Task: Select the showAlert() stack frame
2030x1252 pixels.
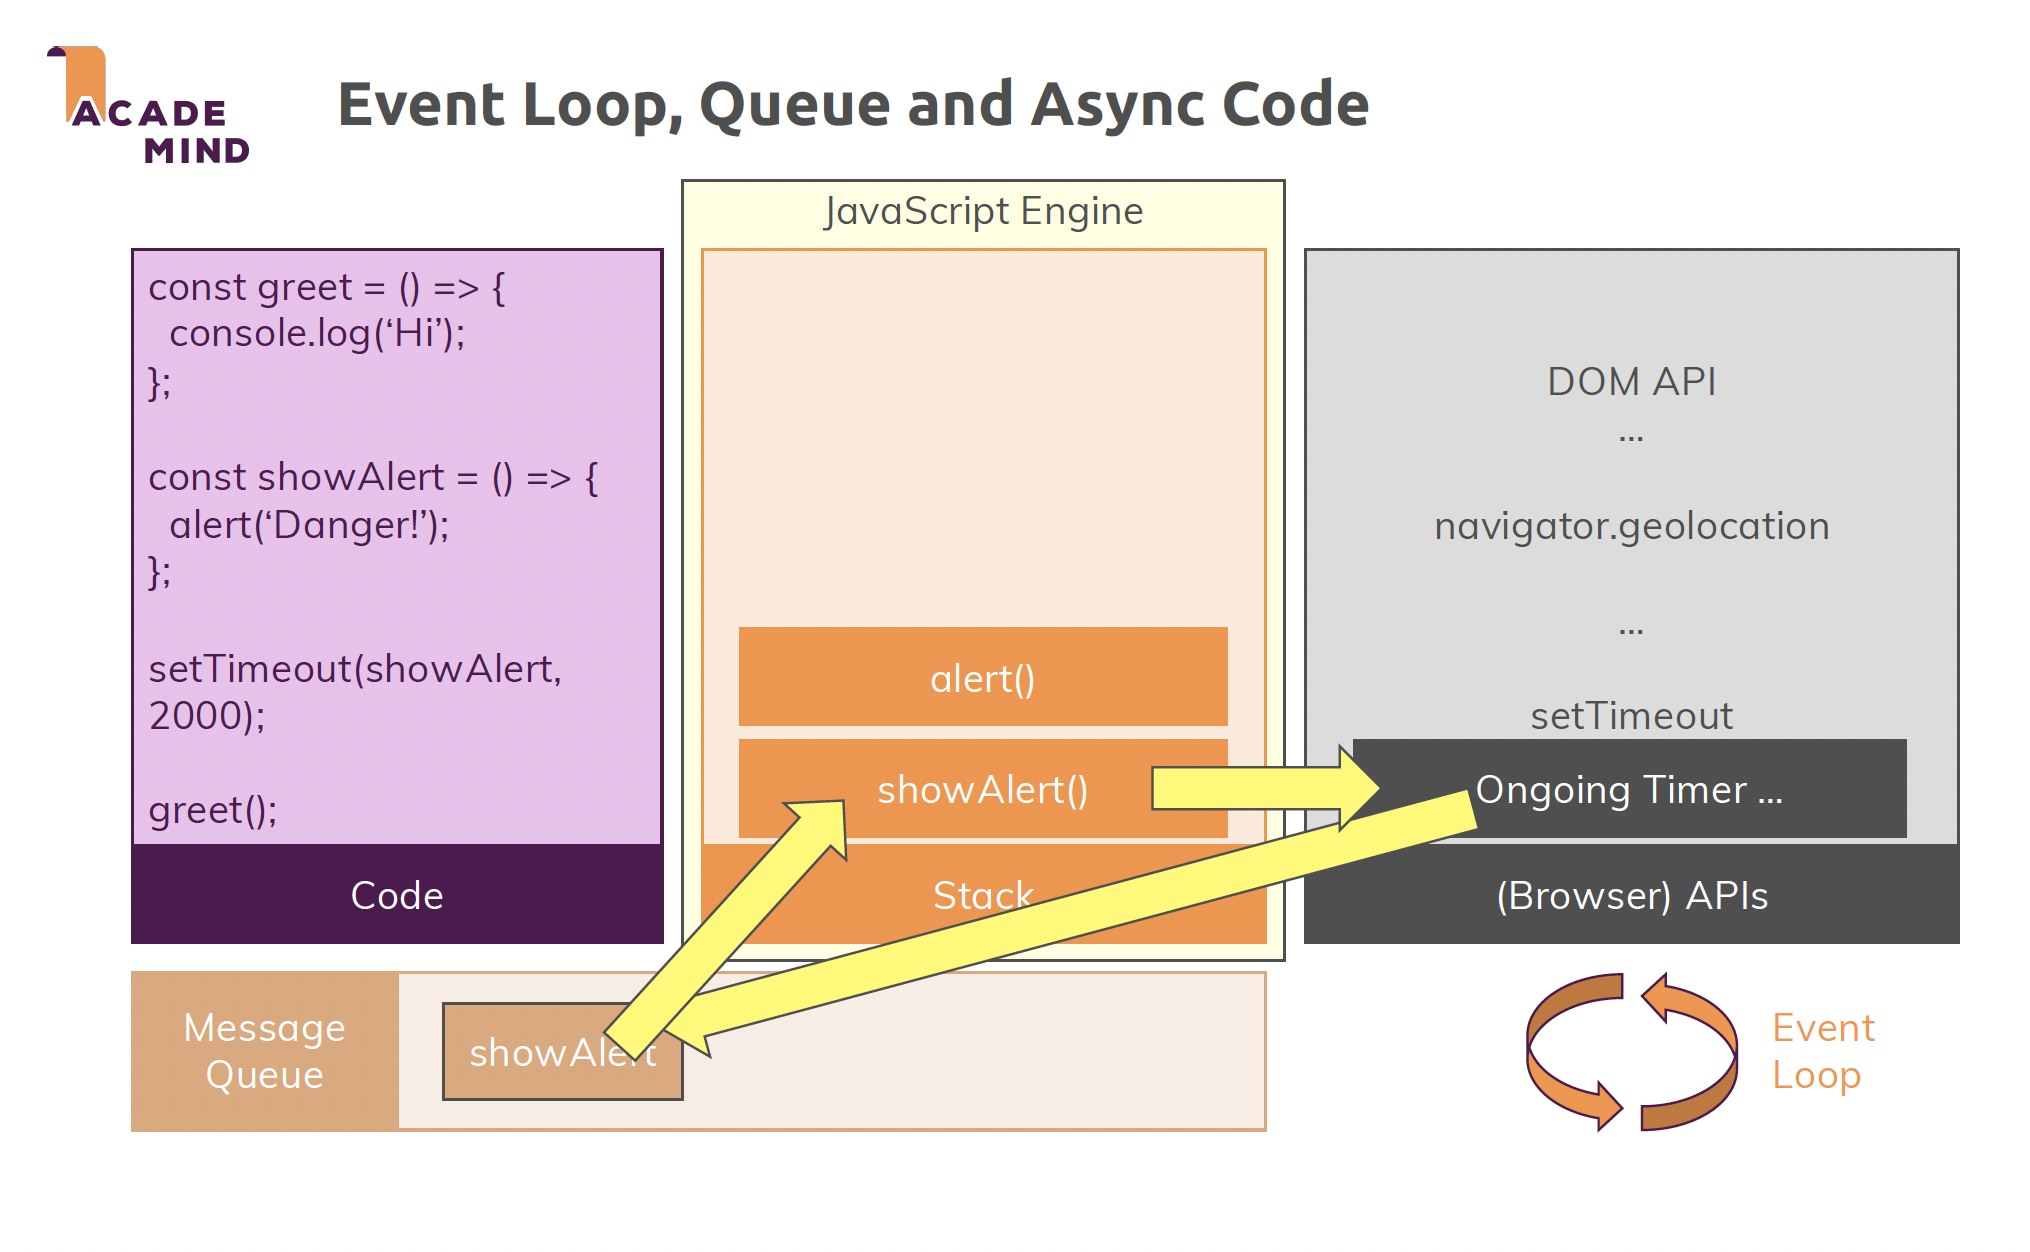Action: coord(983,789)
